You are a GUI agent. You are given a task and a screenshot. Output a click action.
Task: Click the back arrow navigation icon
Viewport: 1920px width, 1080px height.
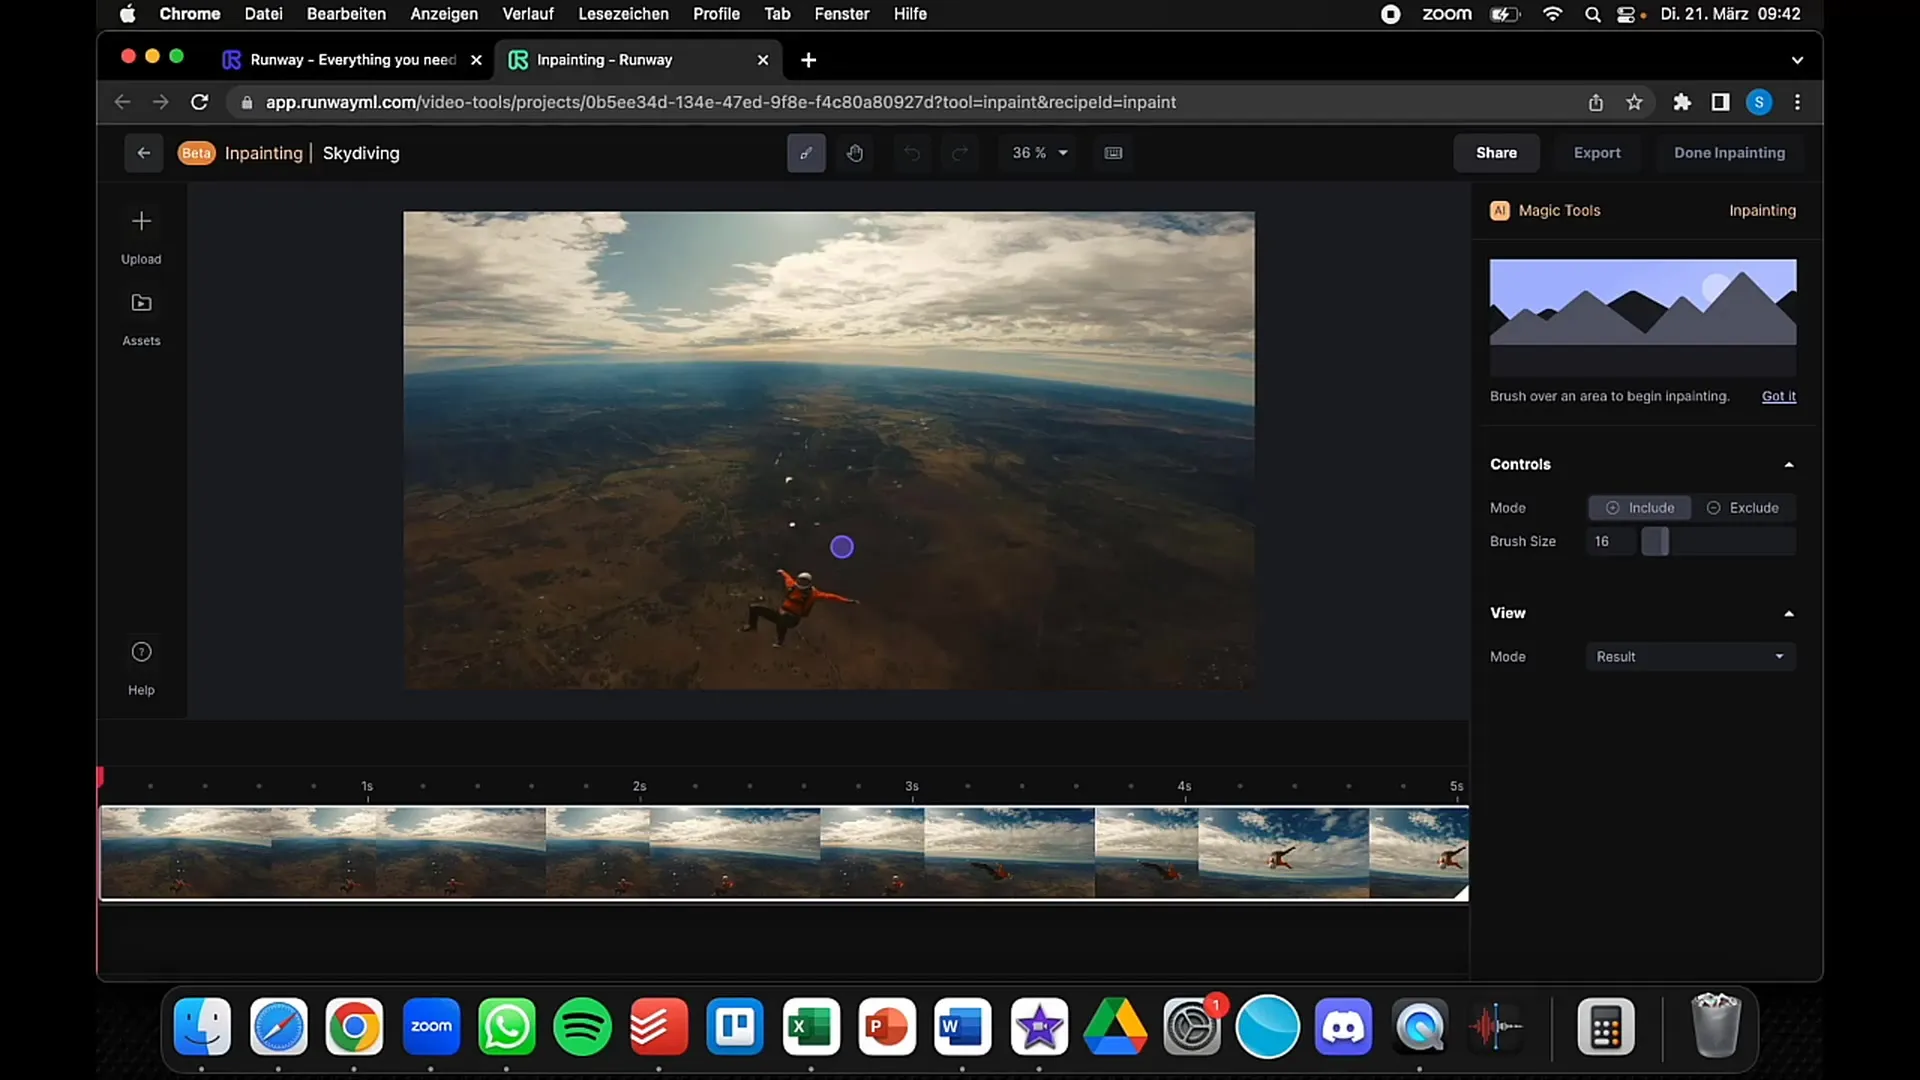coord(144,152)
